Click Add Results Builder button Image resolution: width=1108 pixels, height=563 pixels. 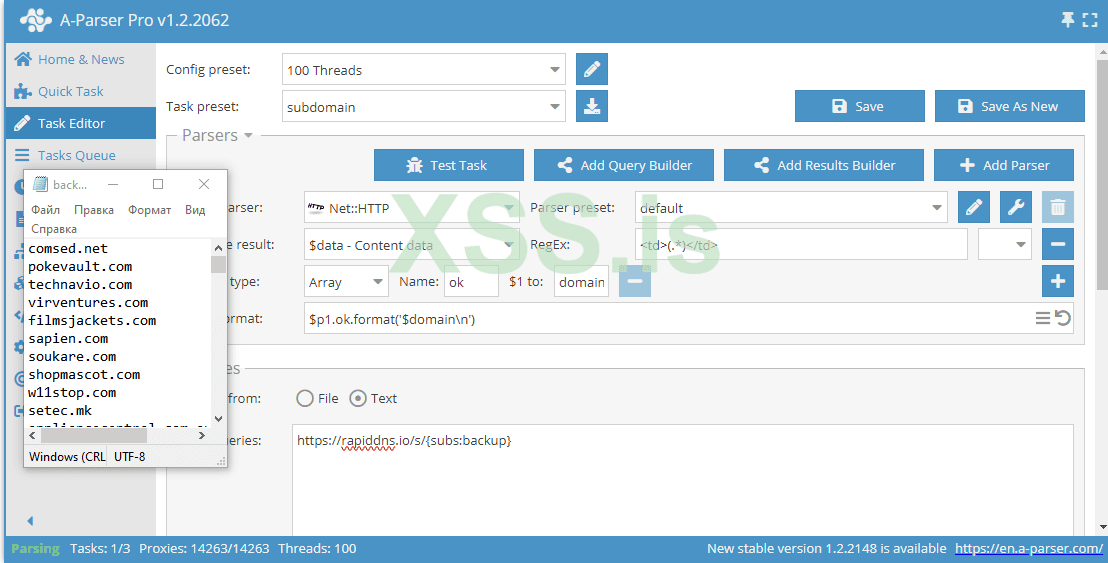(823, 165)
